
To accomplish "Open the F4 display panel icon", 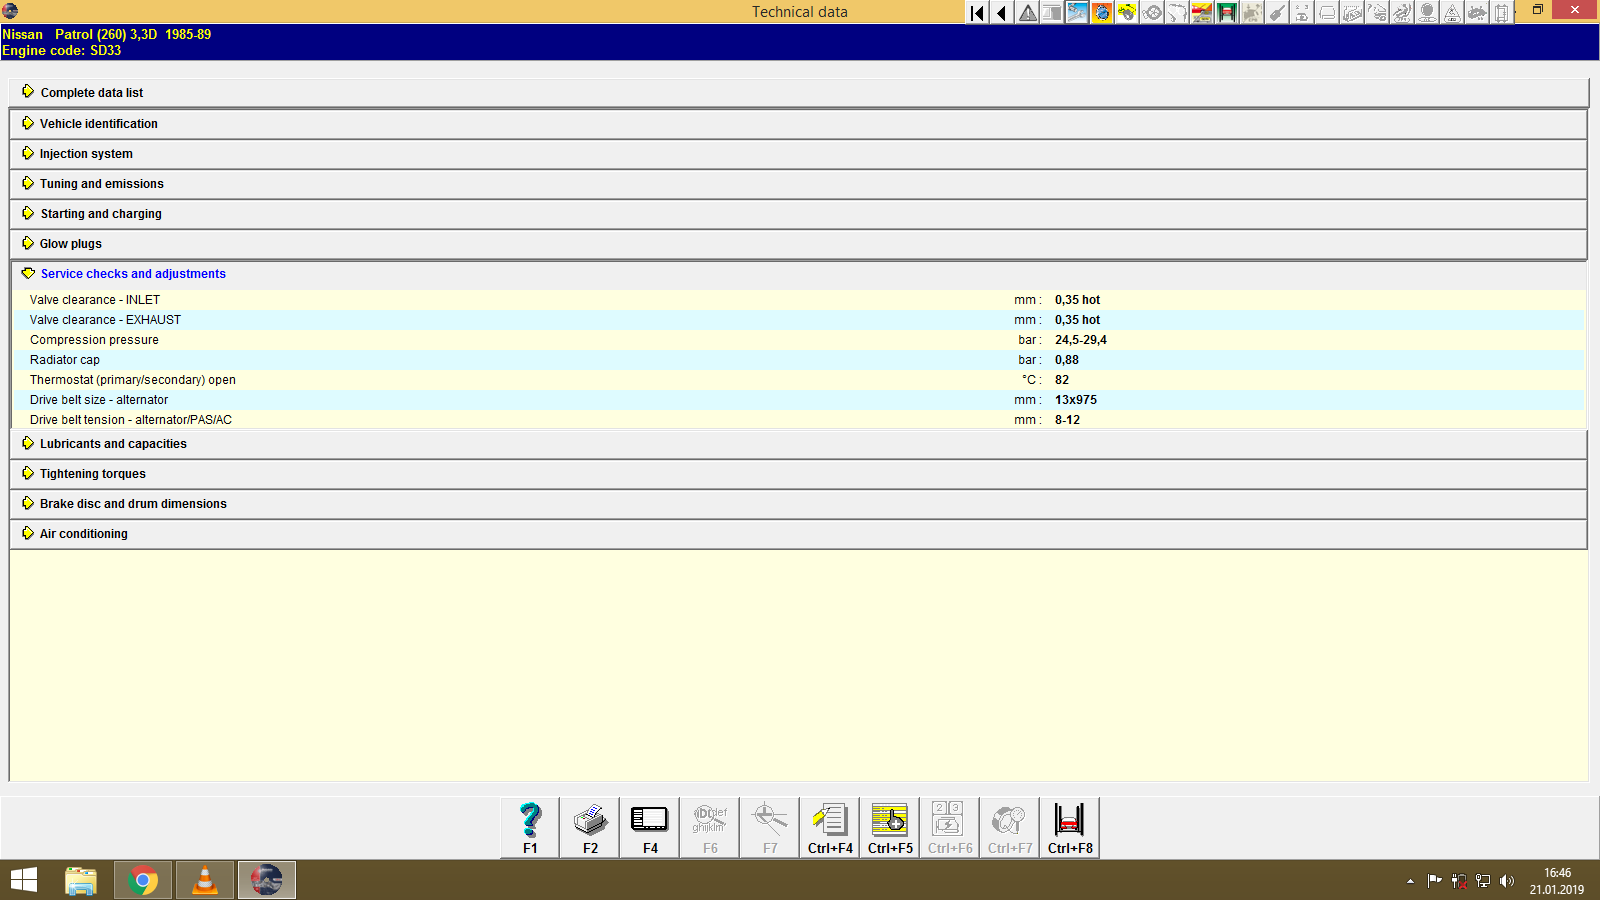I will pyautogui.click(x=649, y=826).
